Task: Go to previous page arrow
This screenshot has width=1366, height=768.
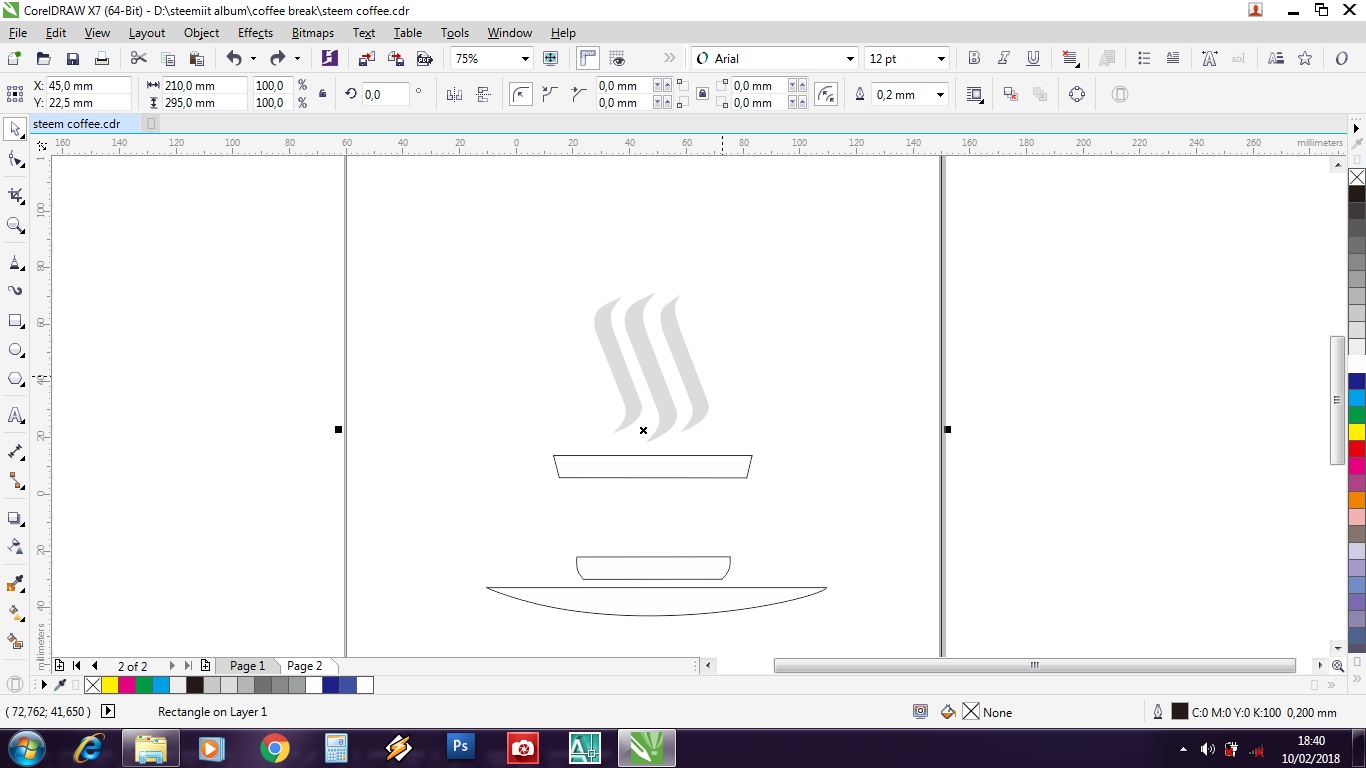Action: pyautogui.click(x=95, y=666)
